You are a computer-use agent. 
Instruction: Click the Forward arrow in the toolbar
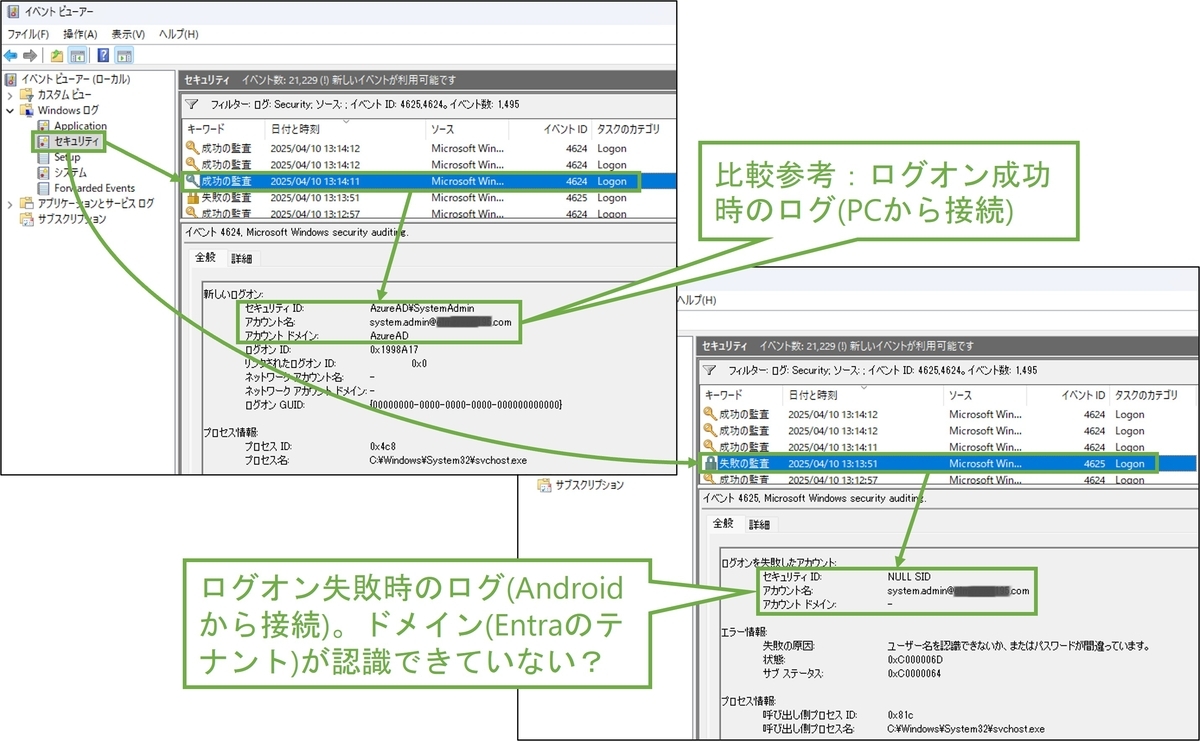pyautogui.click(x=30, y=55)
